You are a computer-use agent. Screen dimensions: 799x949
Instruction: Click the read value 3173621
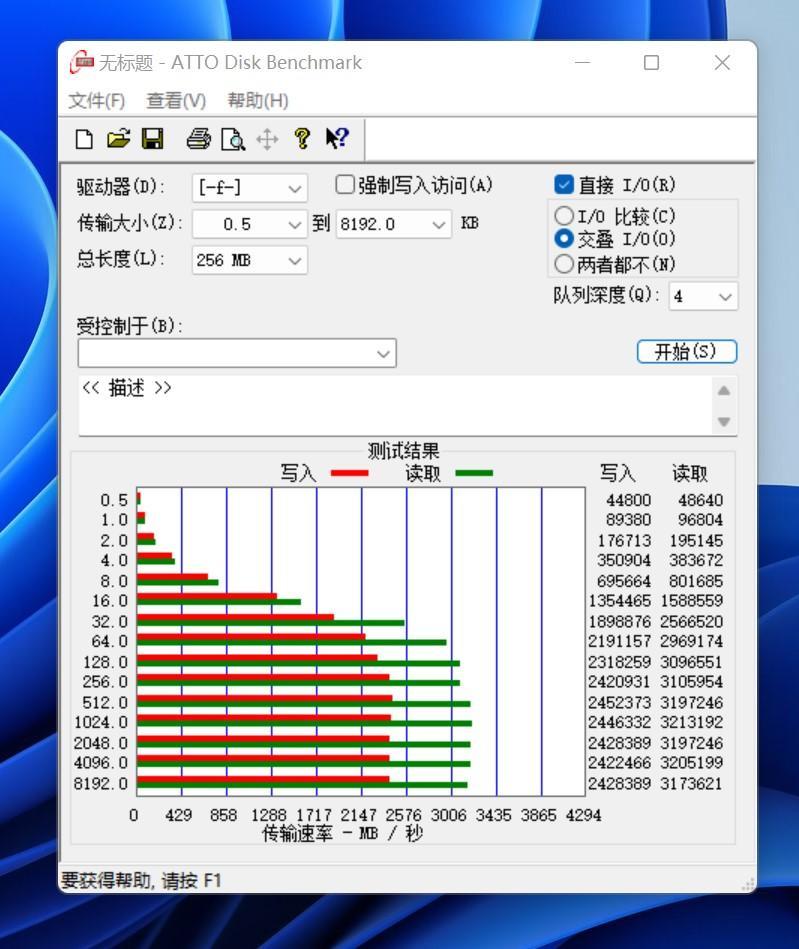pos(692,784)
